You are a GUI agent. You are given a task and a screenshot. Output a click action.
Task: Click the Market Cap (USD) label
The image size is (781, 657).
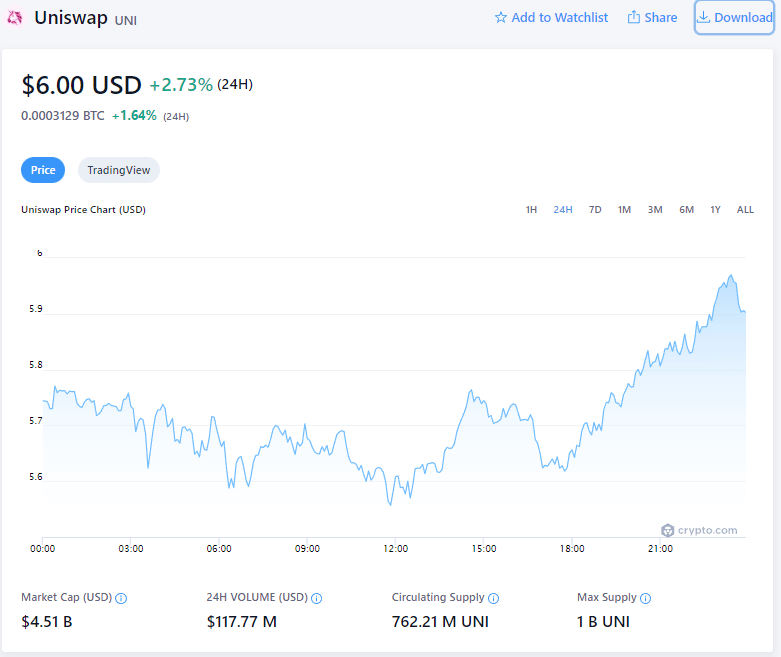pos(66,597)
